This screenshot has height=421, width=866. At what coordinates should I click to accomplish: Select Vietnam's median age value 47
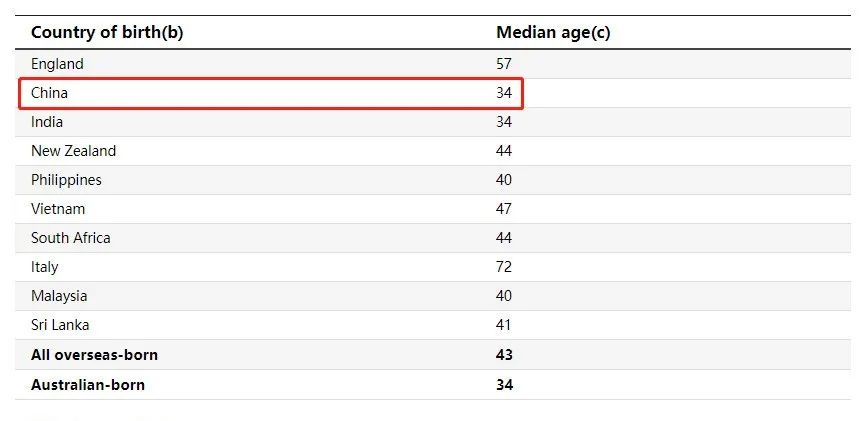click(x=504, y=209)
